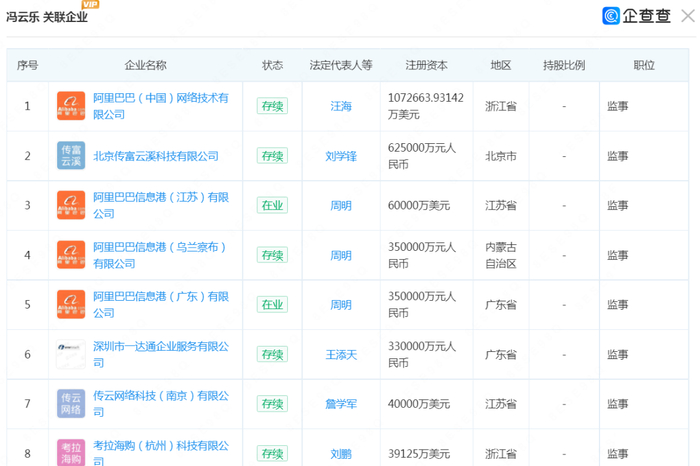Click the 传富云溪 company logo icon
700x466 pixels.
click(71, 155)
